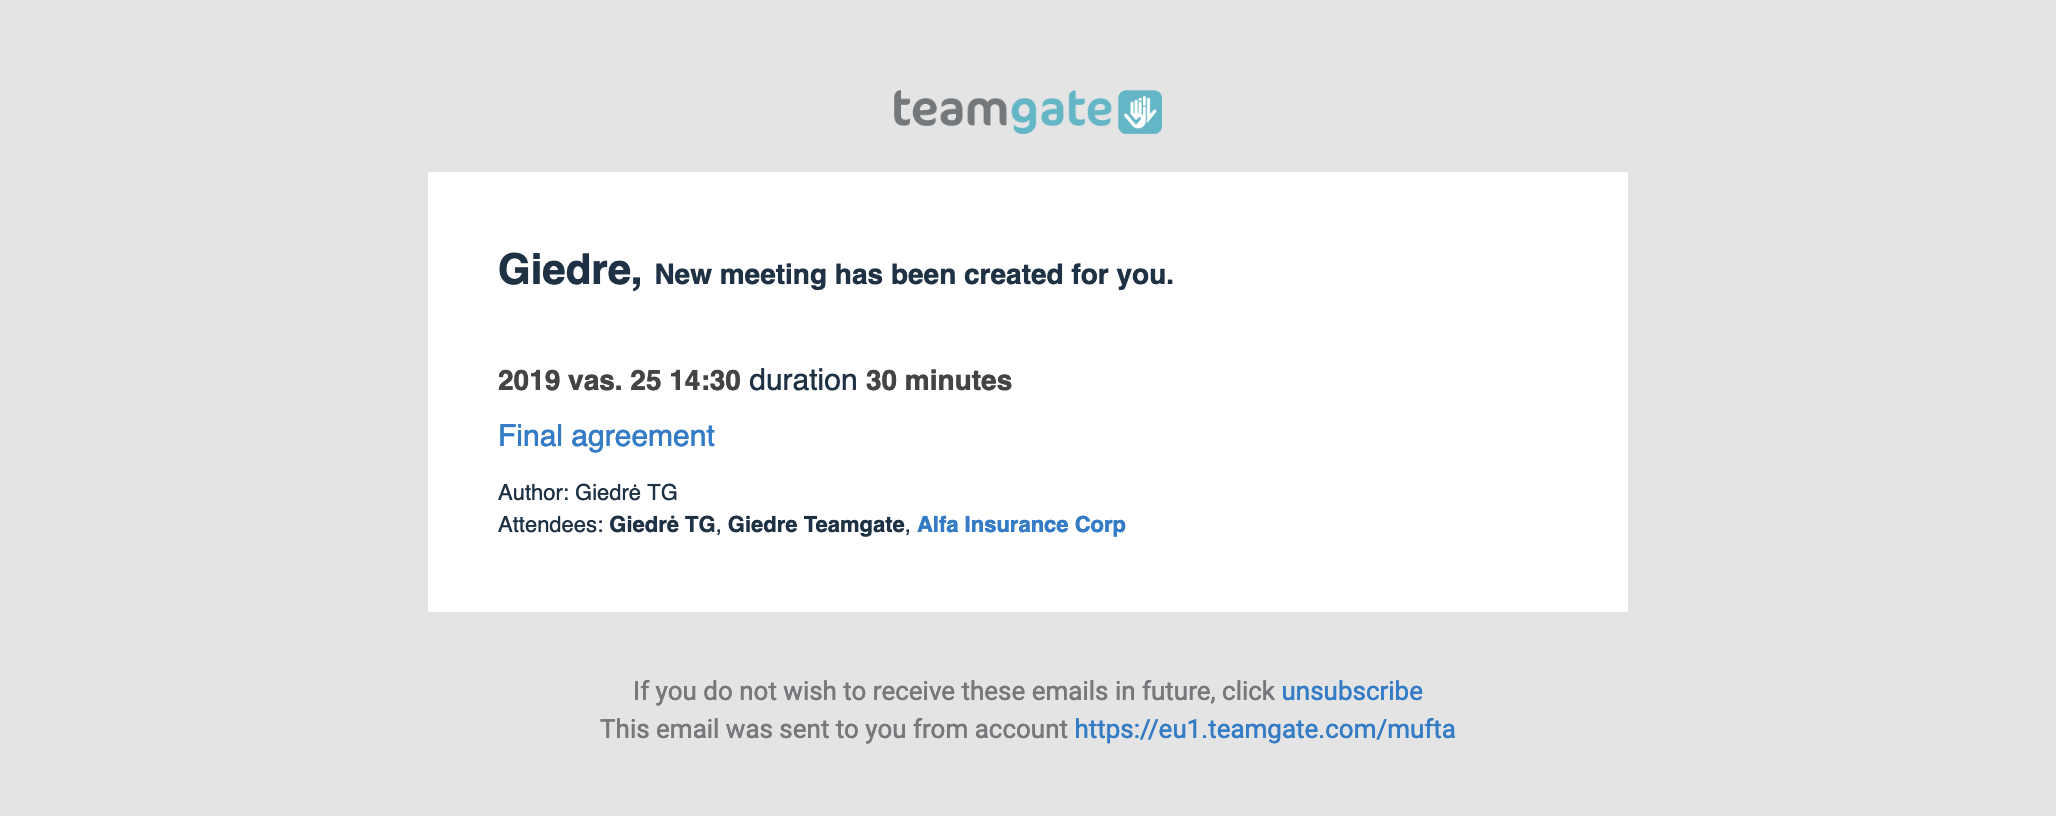This screenshot has height=816, width=2056.
Task: Click the Giedre greeting heading
Action: point(570,270)
